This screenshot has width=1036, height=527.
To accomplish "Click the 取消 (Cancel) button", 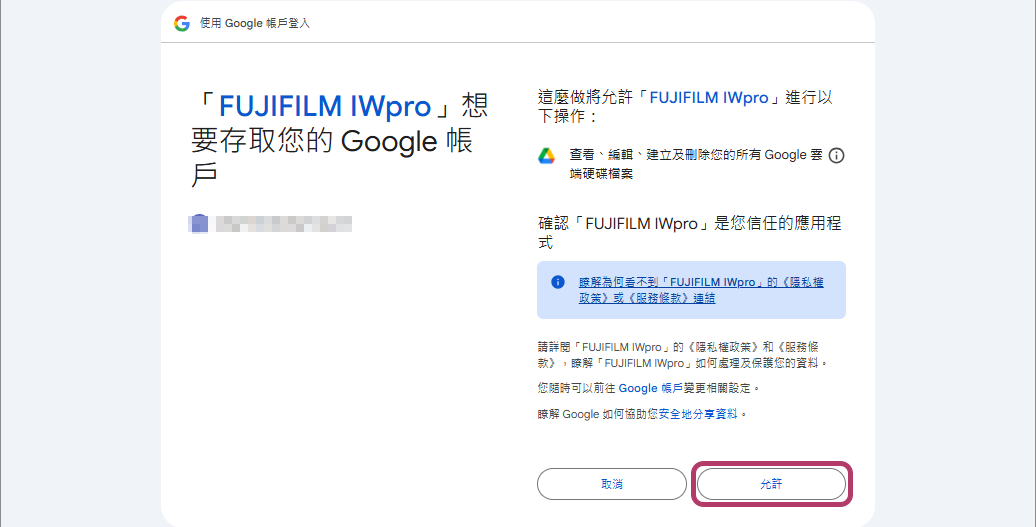I will point(612,484).
